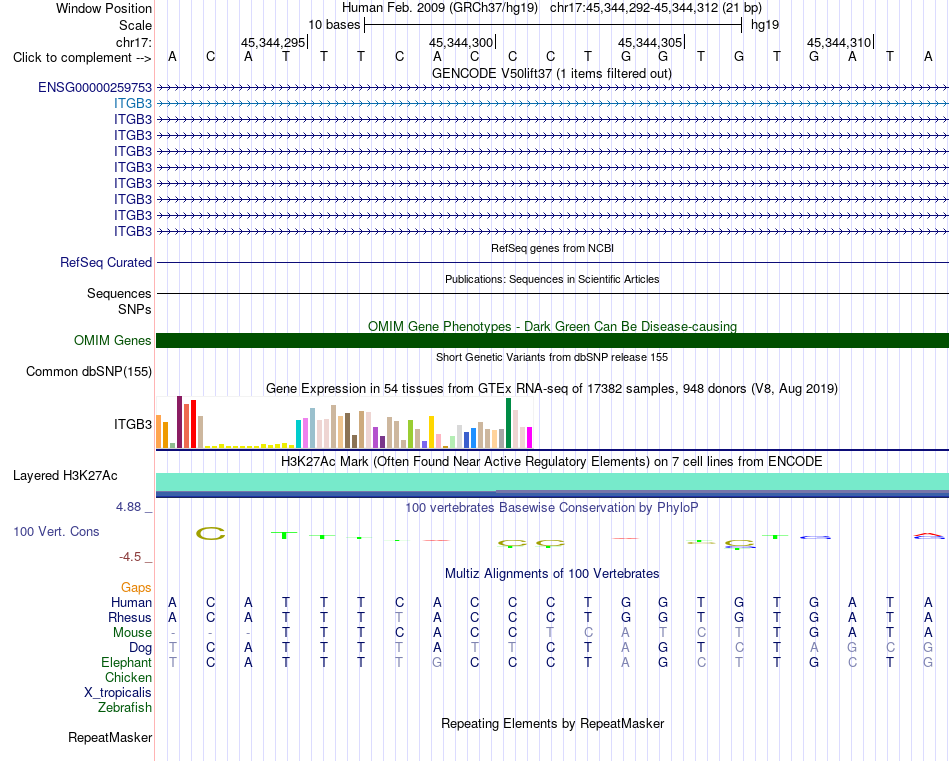Click the Multiz Alignments of 100 Vertebrates title

point(552,573)
